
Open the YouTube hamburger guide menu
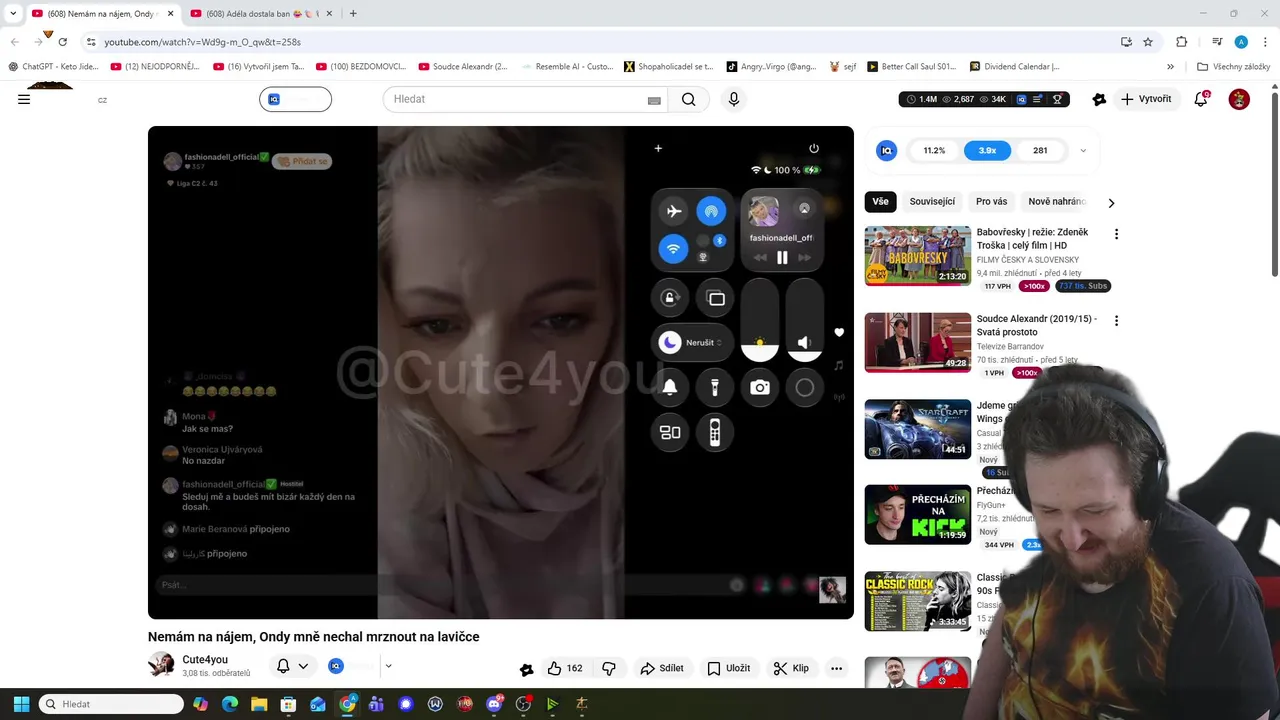[24, 99]
